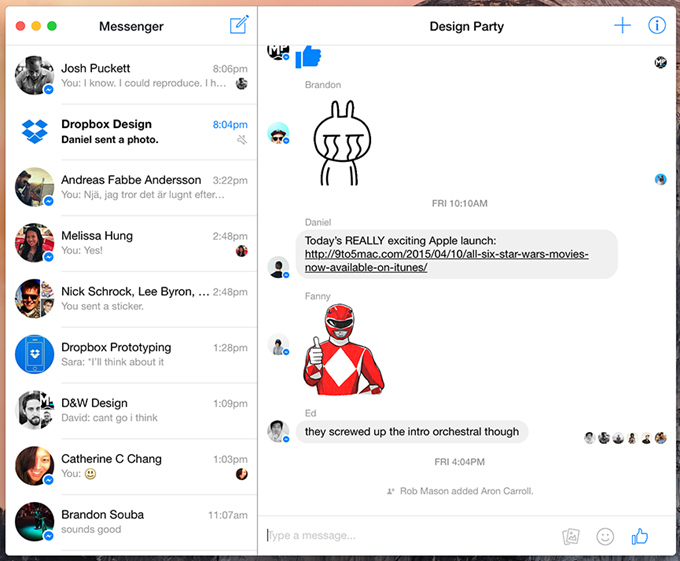Screen dimensions: 680x561
Task: Click Melissa Hung's profile picture
Action: [x=34, y=243]
